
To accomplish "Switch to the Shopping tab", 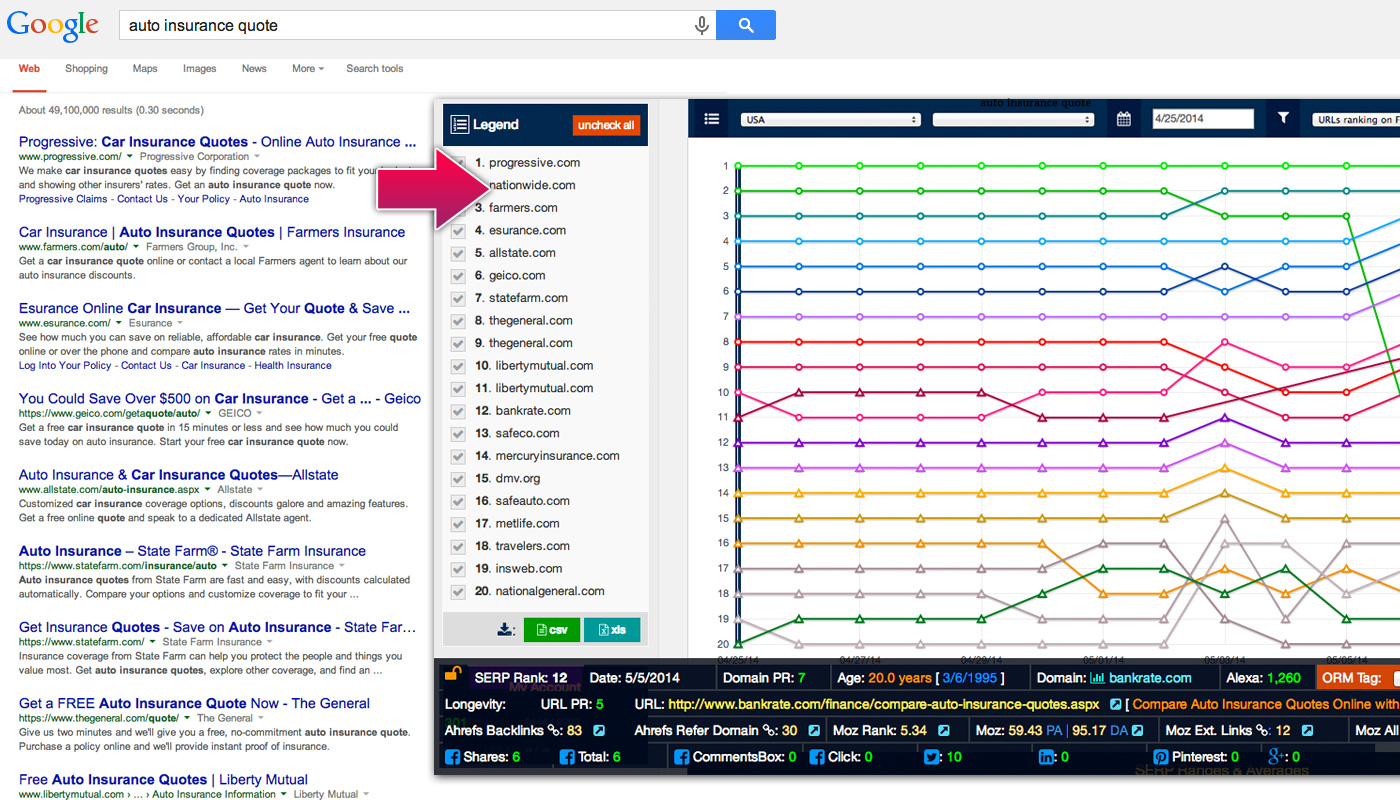I will pyautogui.click(x=86, y=69).
